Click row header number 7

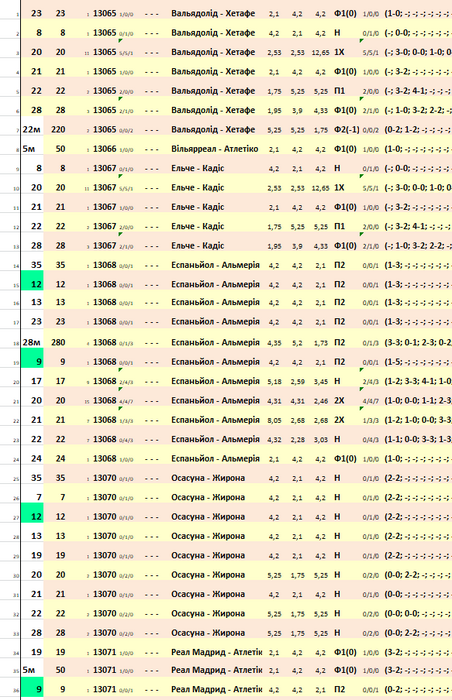[x=17, y=131]
